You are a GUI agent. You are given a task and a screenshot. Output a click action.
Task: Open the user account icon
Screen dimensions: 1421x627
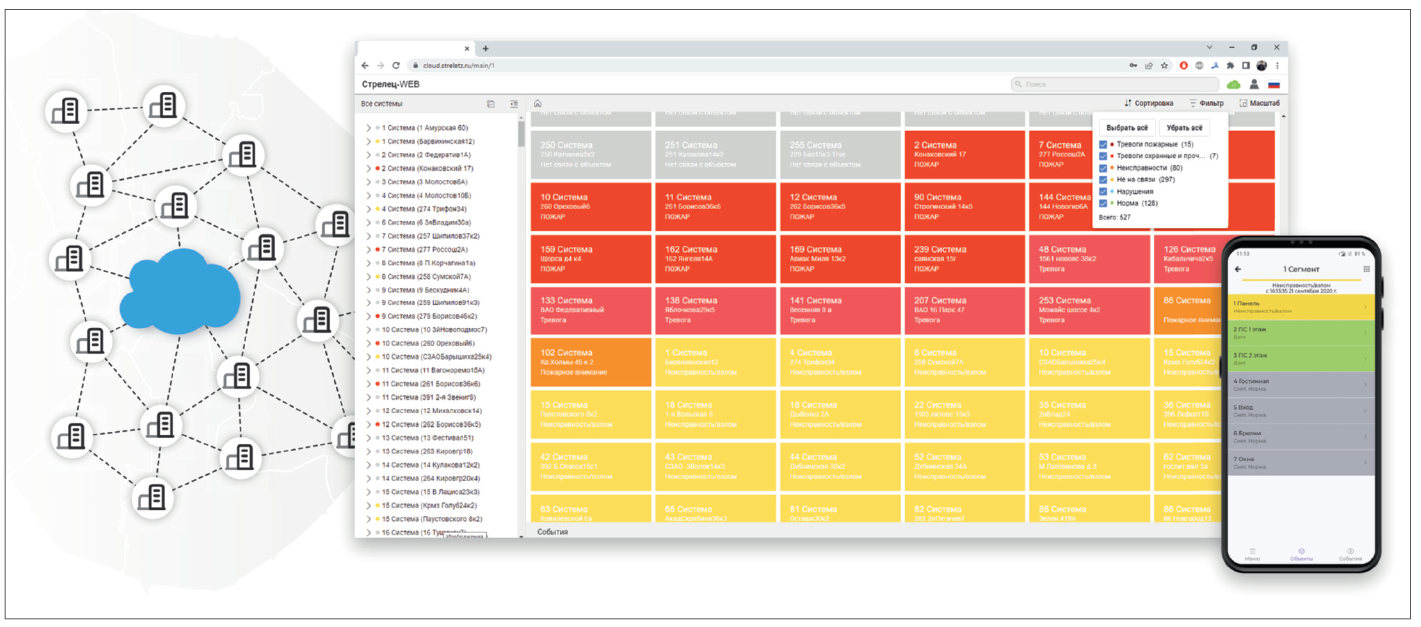[x=1254, y=85]
